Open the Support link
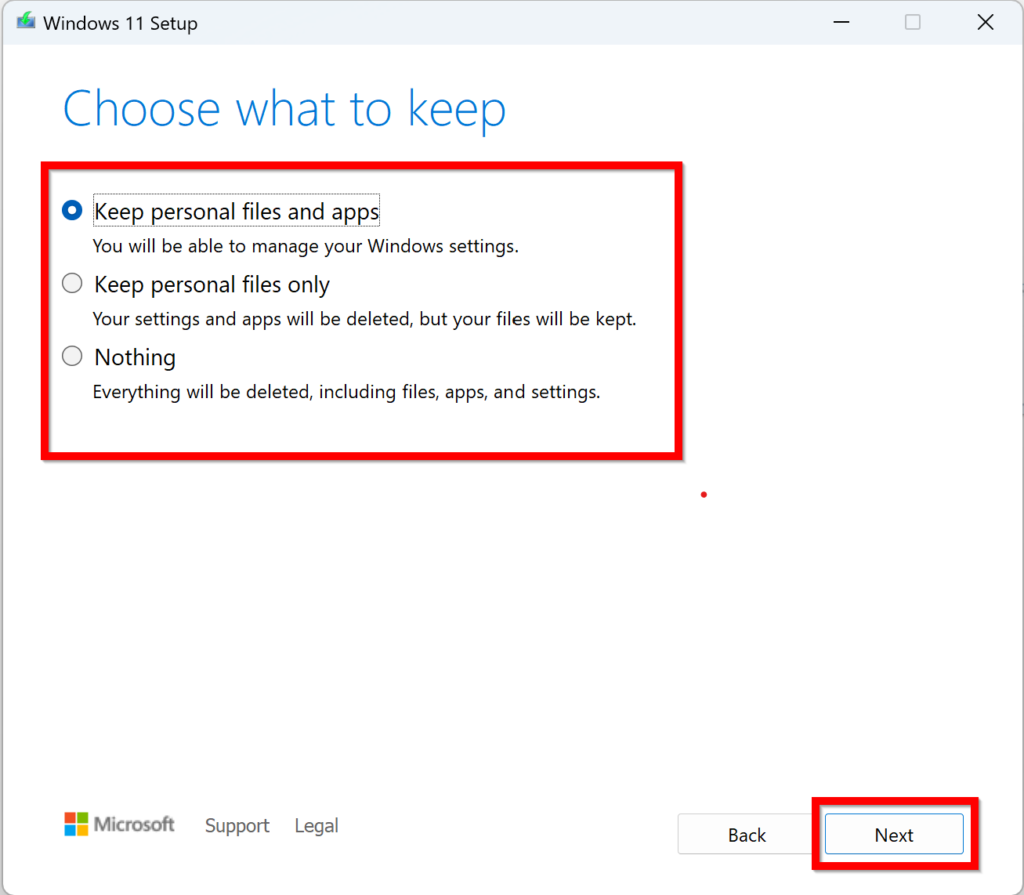Image resolution: width=1024 pixels, height=895 pixels. coord(237,826)
